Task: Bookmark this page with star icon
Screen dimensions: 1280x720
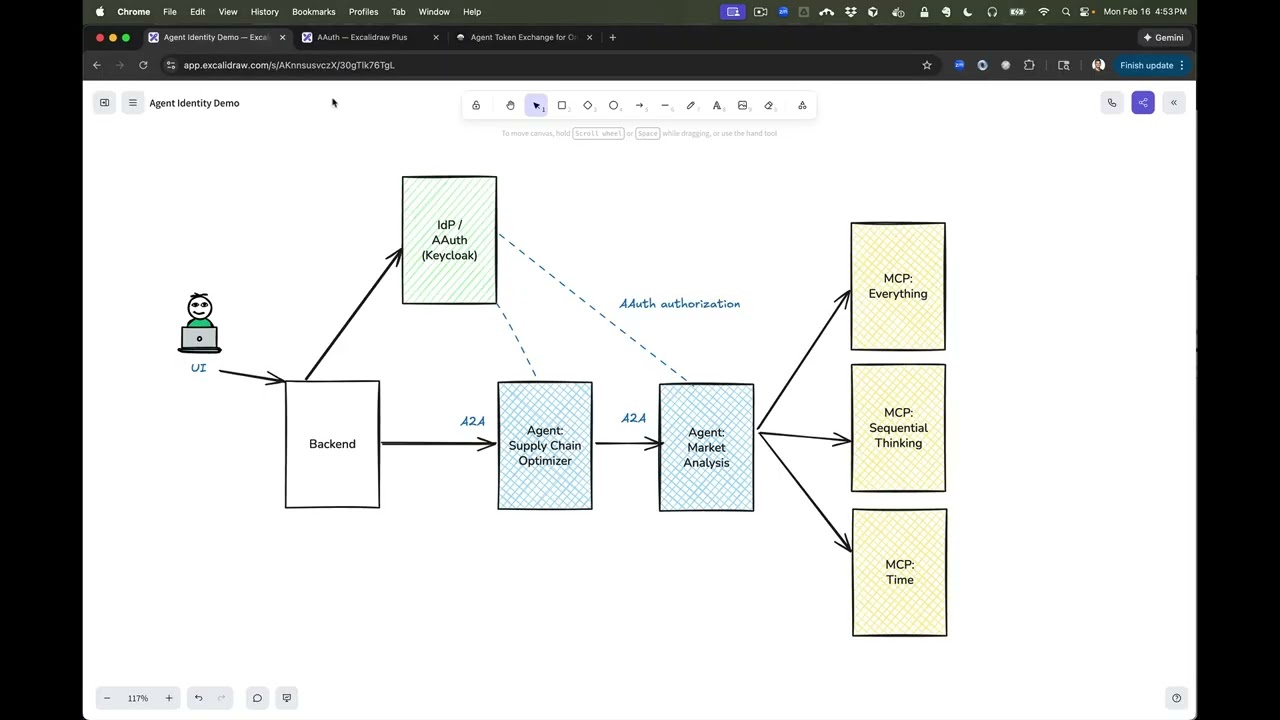Action: tap(927, 65)
